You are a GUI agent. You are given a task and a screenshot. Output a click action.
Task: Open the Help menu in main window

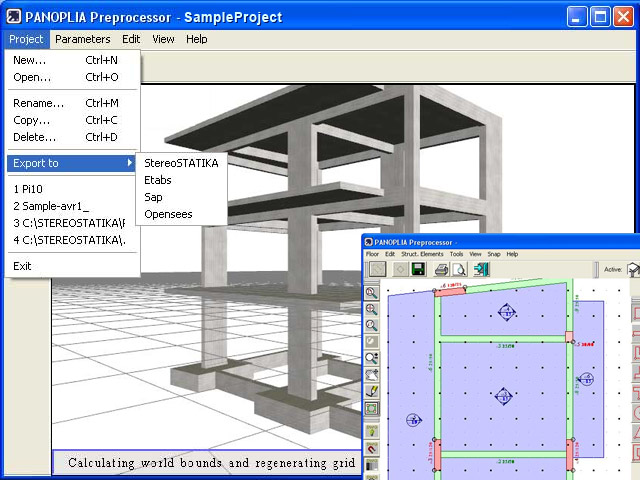pos(197,39)
